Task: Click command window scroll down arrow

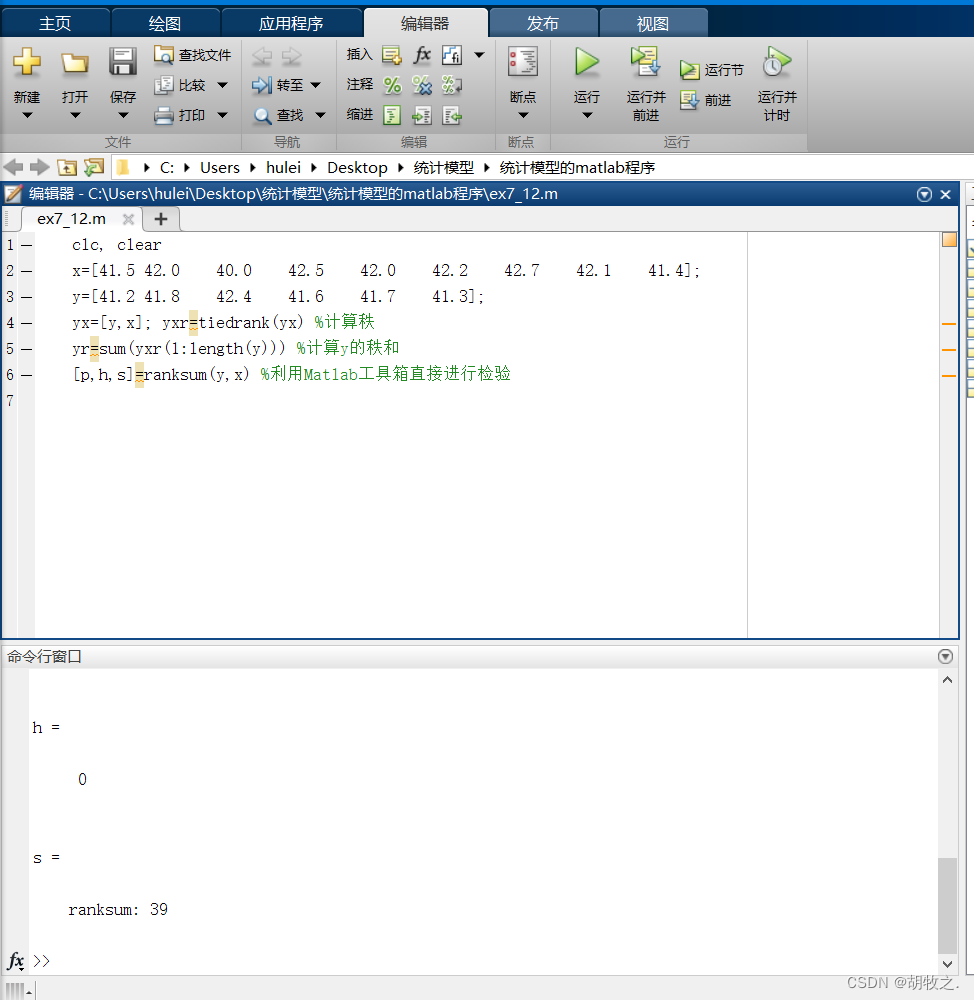Action: point(948,964)
